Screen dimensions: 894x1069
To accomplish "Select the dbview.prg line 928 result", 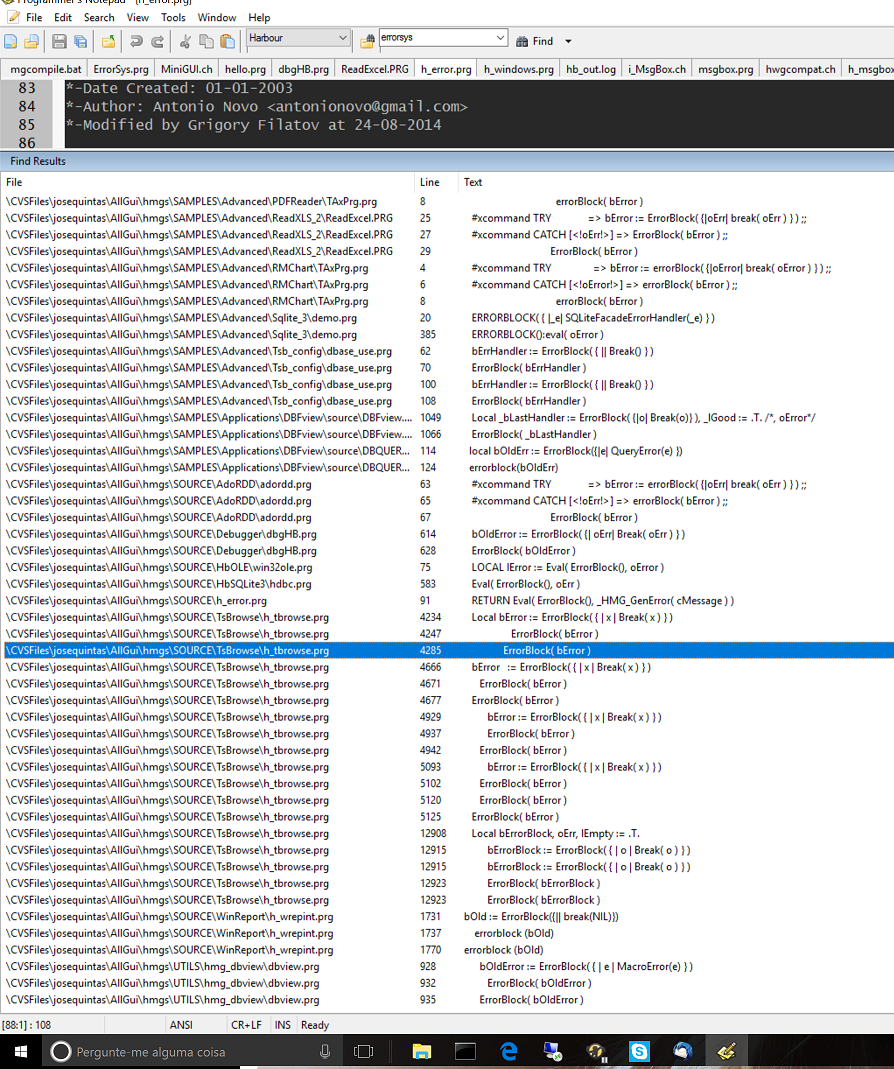I will pyautogui.click(x=447, y=966).
